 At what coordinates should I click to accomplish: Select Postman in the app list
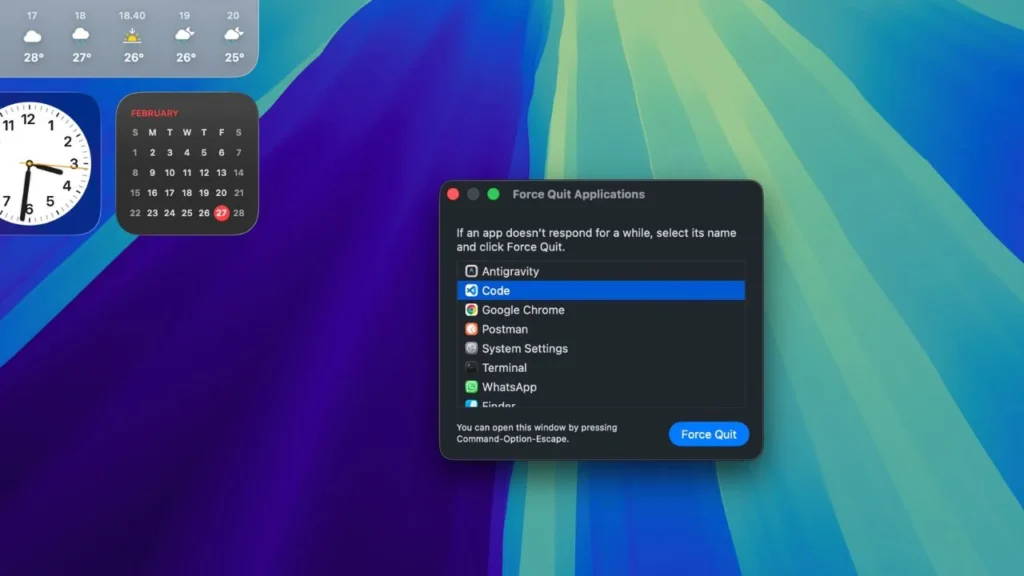click(x=505, y=329)
